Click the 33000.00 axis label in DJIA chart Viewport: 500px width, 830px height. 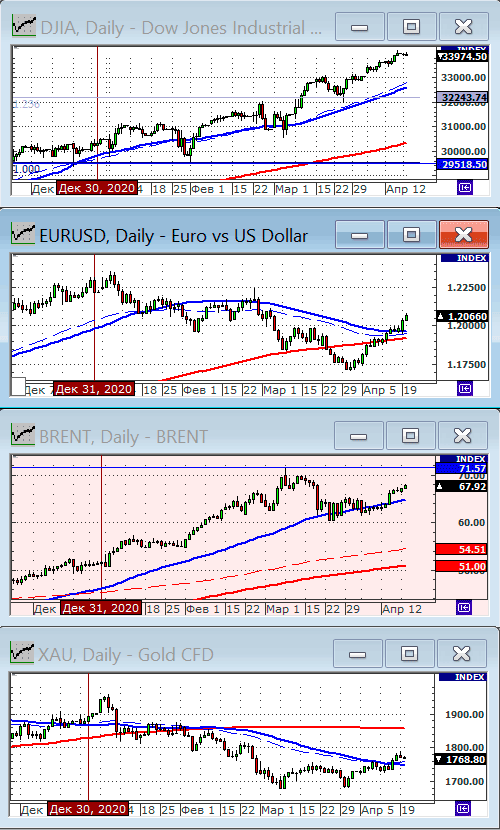coord(465,77)
